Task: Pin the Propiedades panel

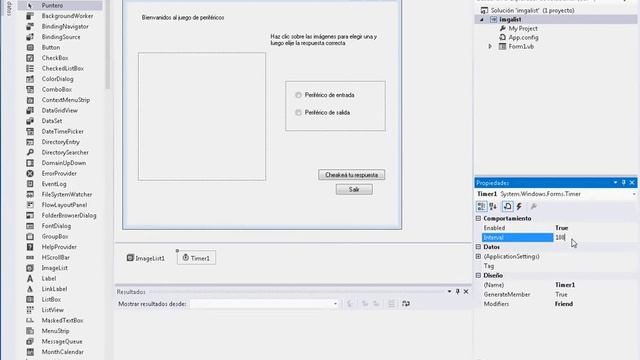Action: (624, 182)
